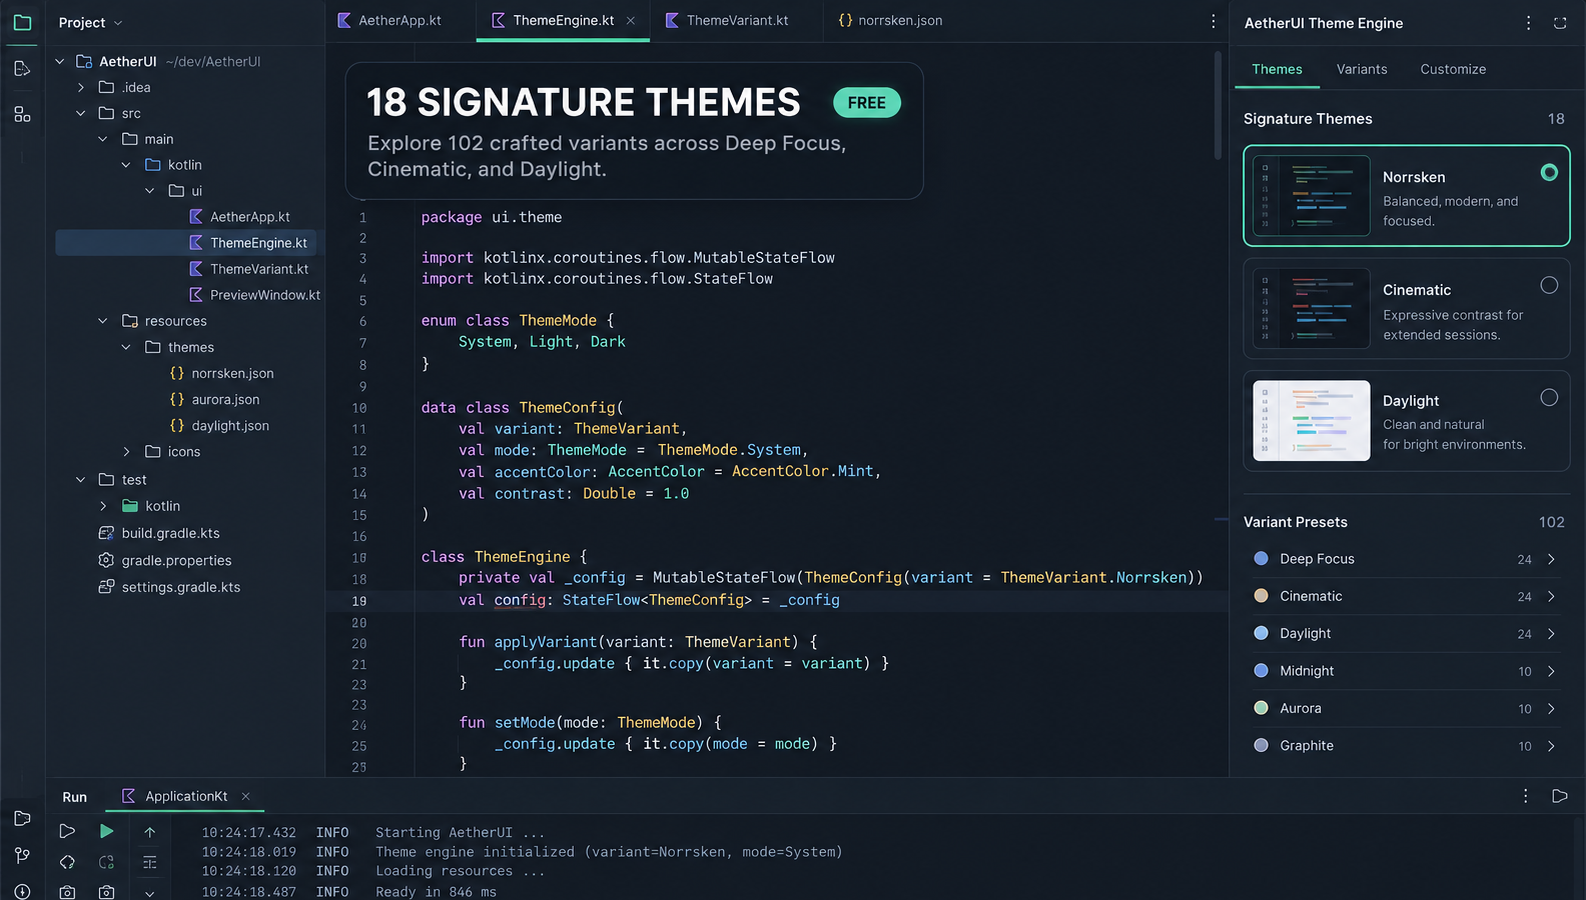Expand the .idea folder
Viewport: 1586px width, 900px height.
click(81, 87)
